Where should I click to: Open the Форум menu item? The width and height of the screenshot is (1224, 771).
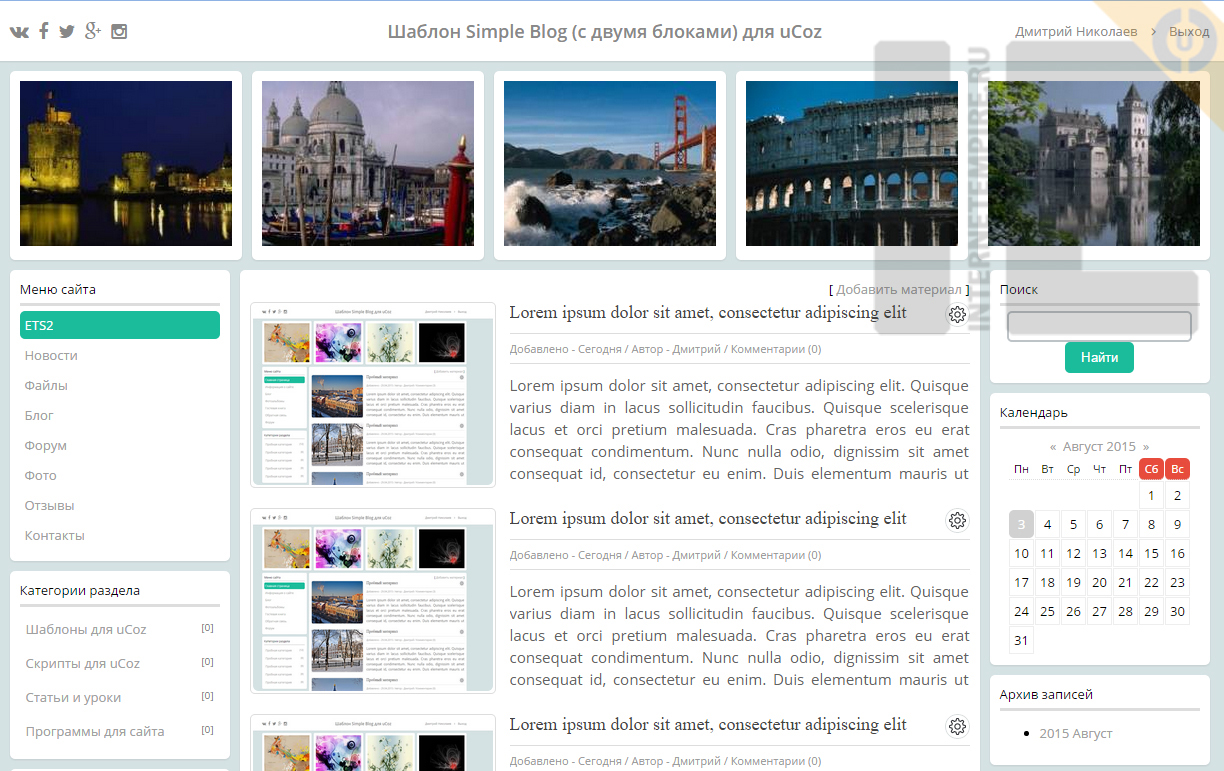46,445
